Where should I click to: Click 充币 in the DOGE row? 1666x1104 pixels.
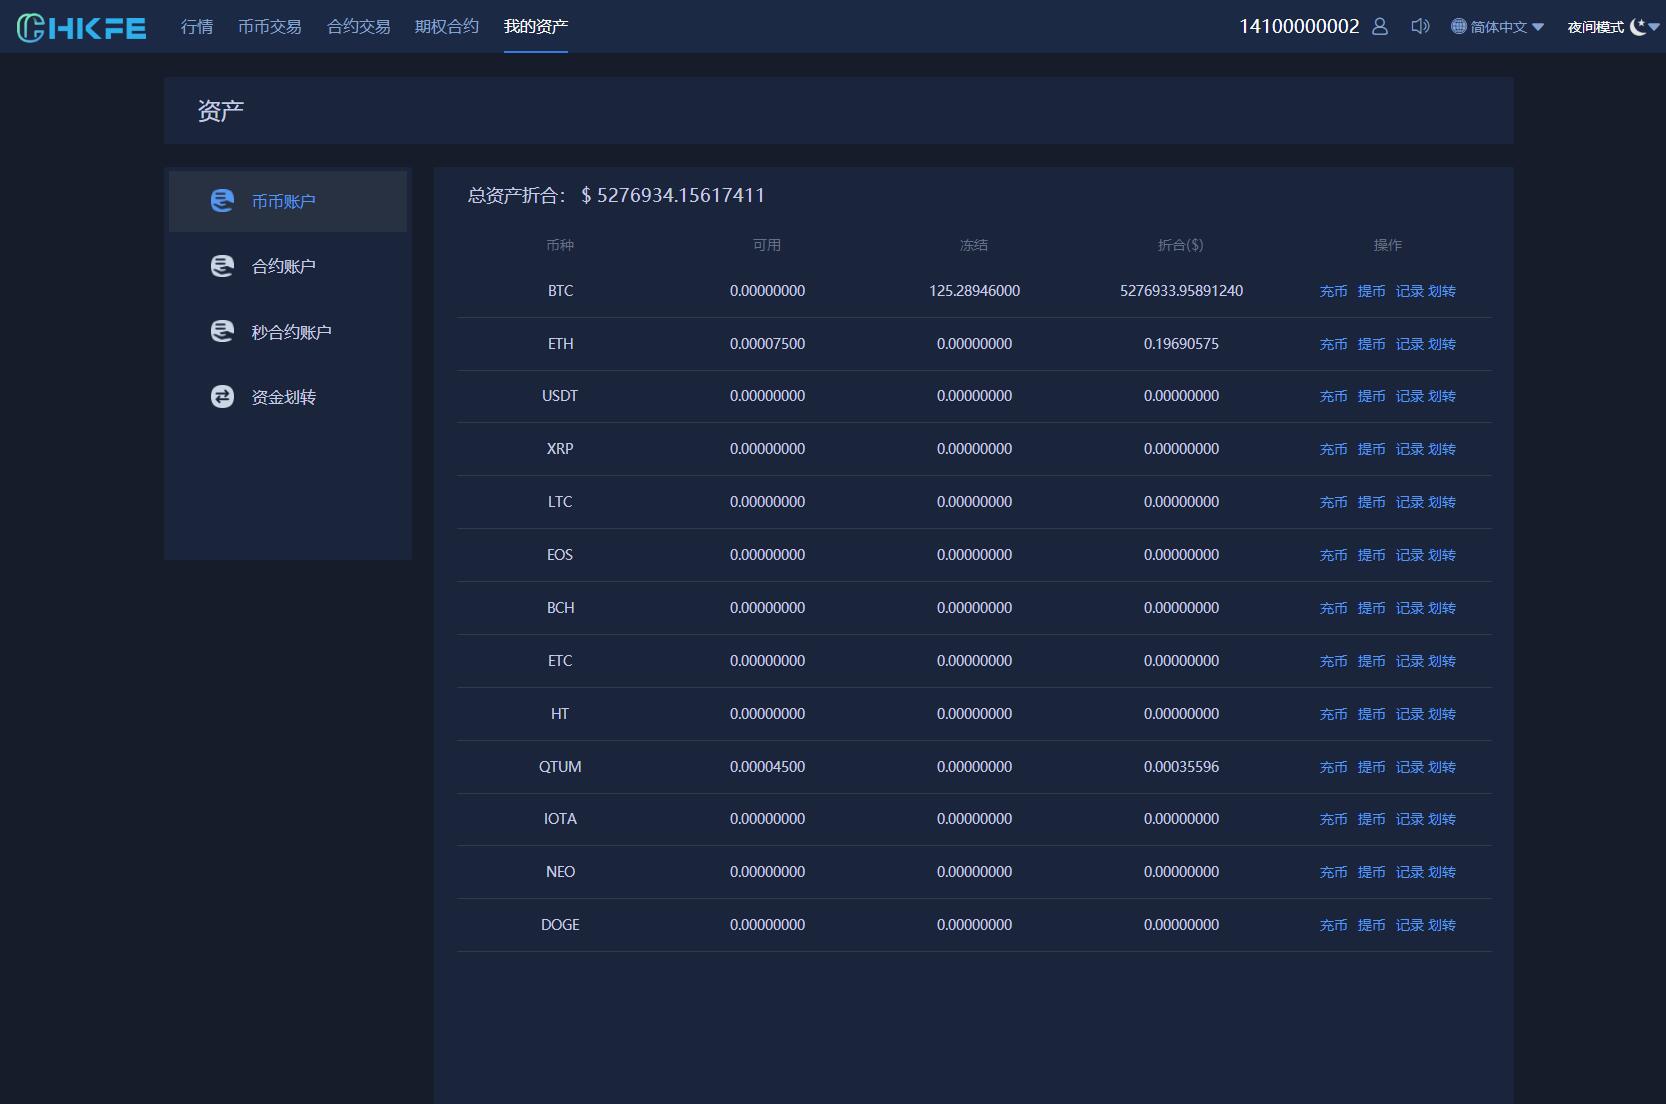(1333, 925)
